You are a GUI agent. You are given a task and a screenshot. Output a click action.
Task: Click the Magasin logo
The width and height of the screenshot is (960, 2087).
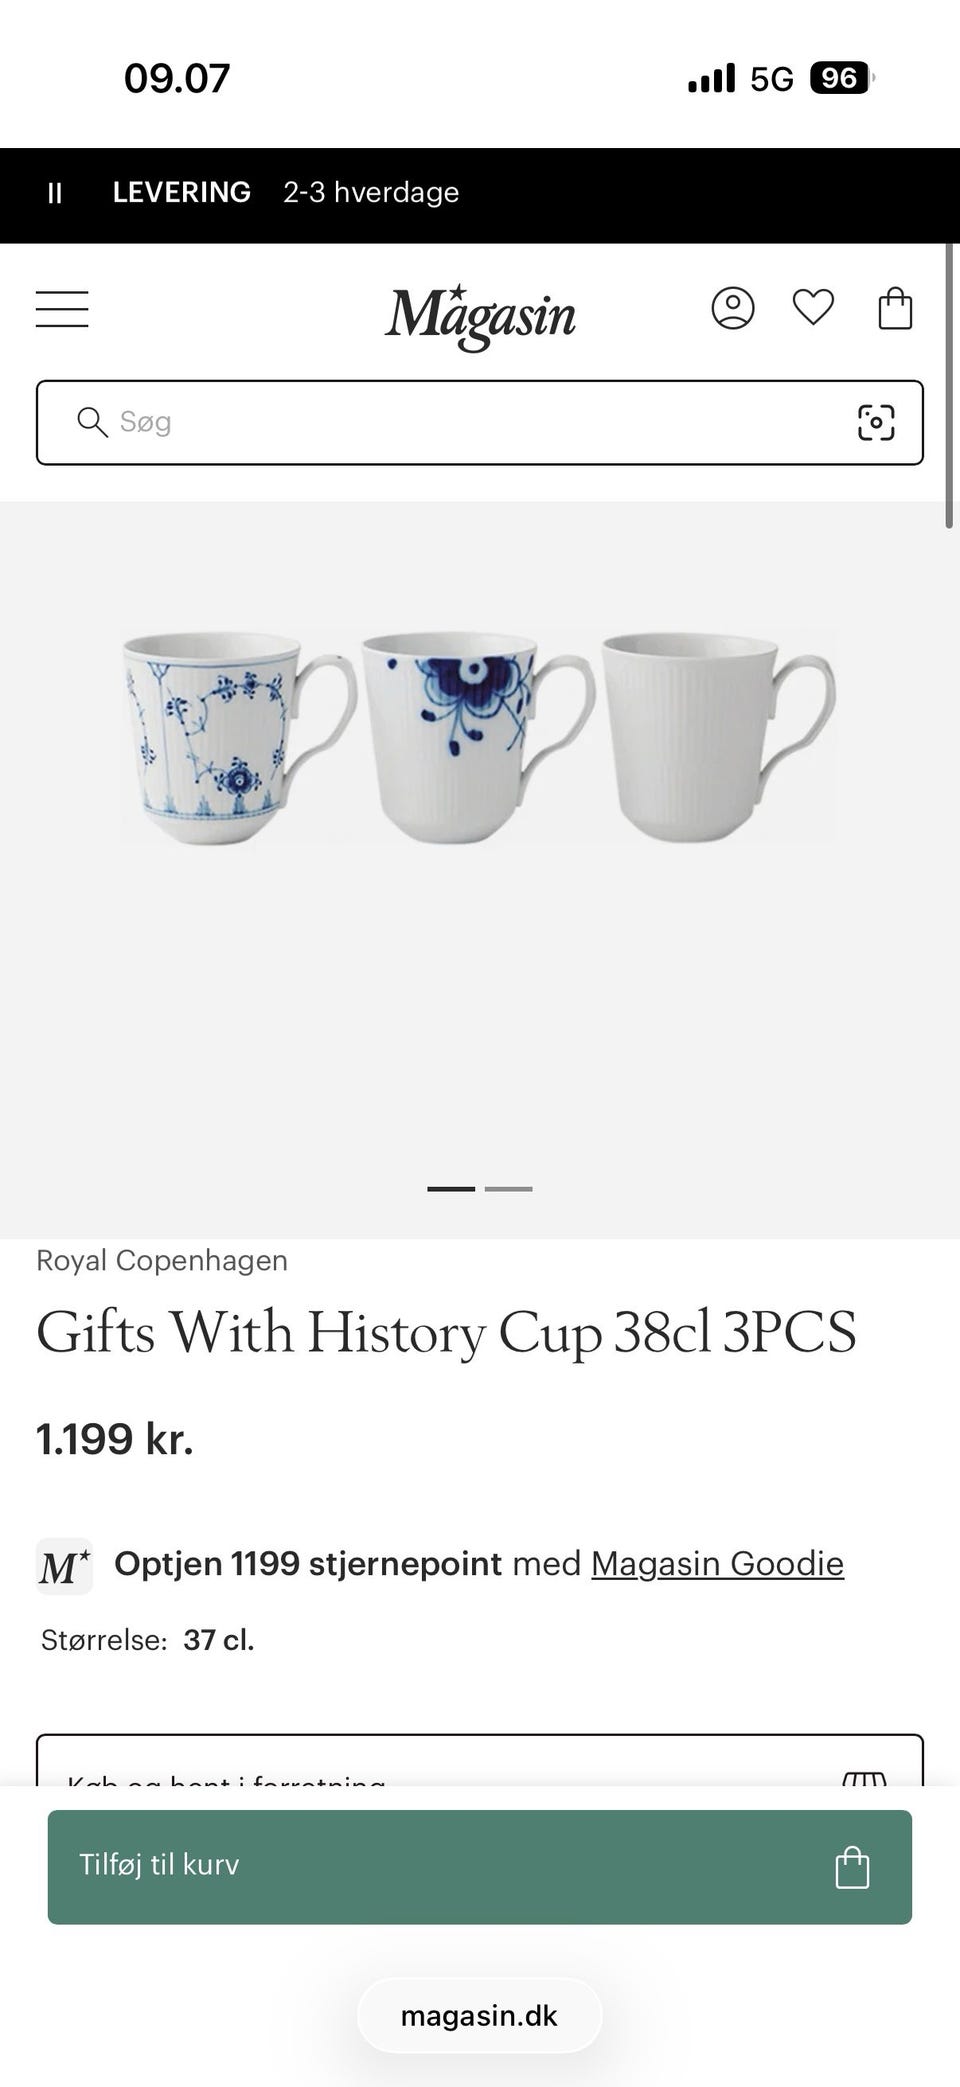click(480, 316)
